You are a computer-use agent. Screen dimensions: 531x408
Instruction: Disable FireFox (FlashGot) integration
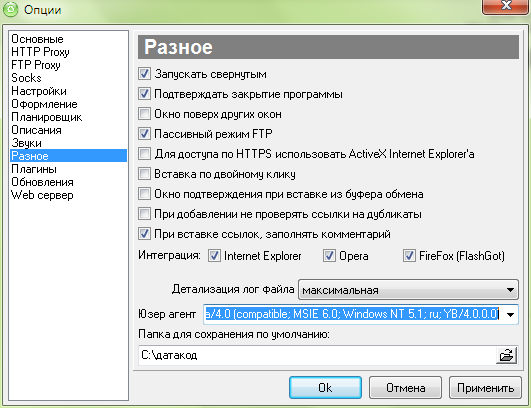pos(409,256)
